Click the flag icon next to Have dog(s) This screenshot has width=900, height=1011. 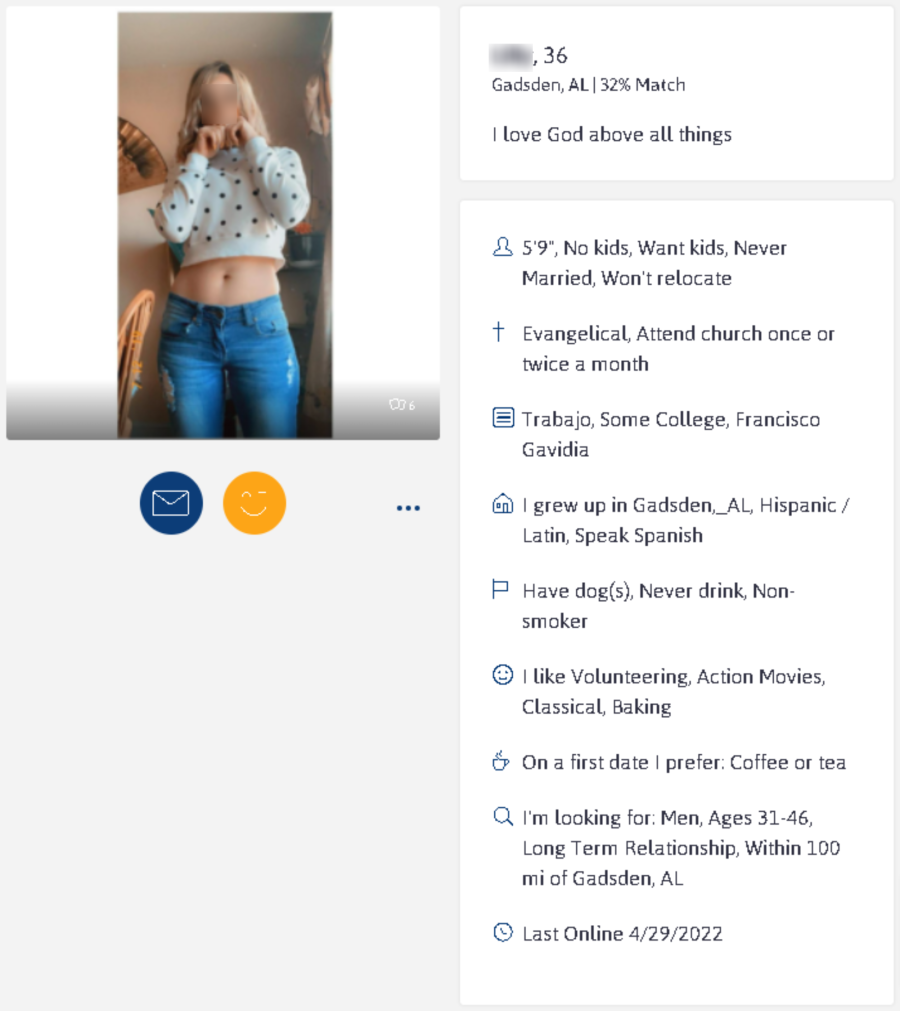pos(501,589)
